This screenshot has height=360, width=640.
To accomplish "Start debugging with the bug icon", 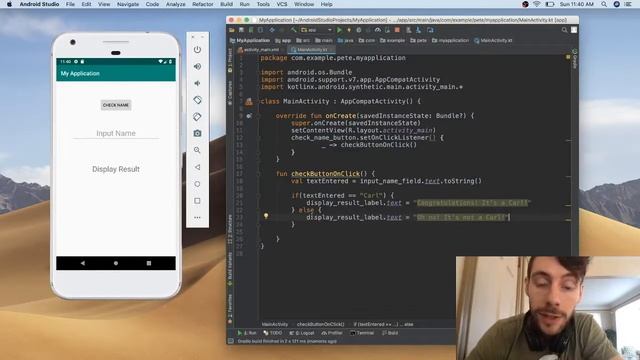I will click(358, 30).
